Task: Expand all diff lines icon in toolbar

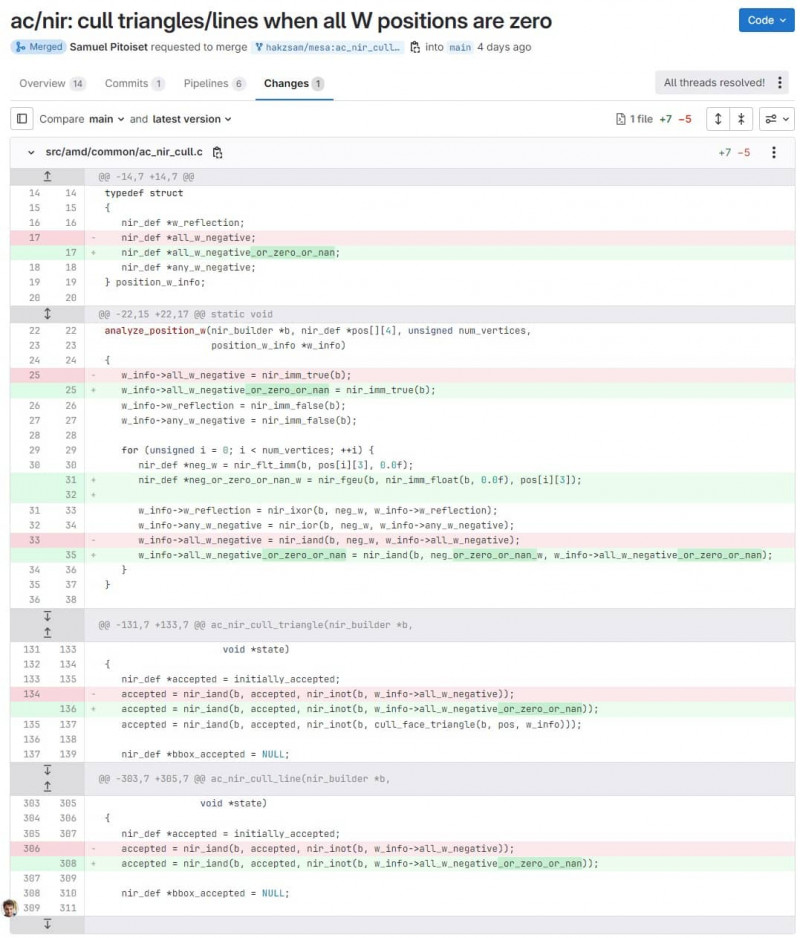Action: pyautogui.click(x=717, y=118)
